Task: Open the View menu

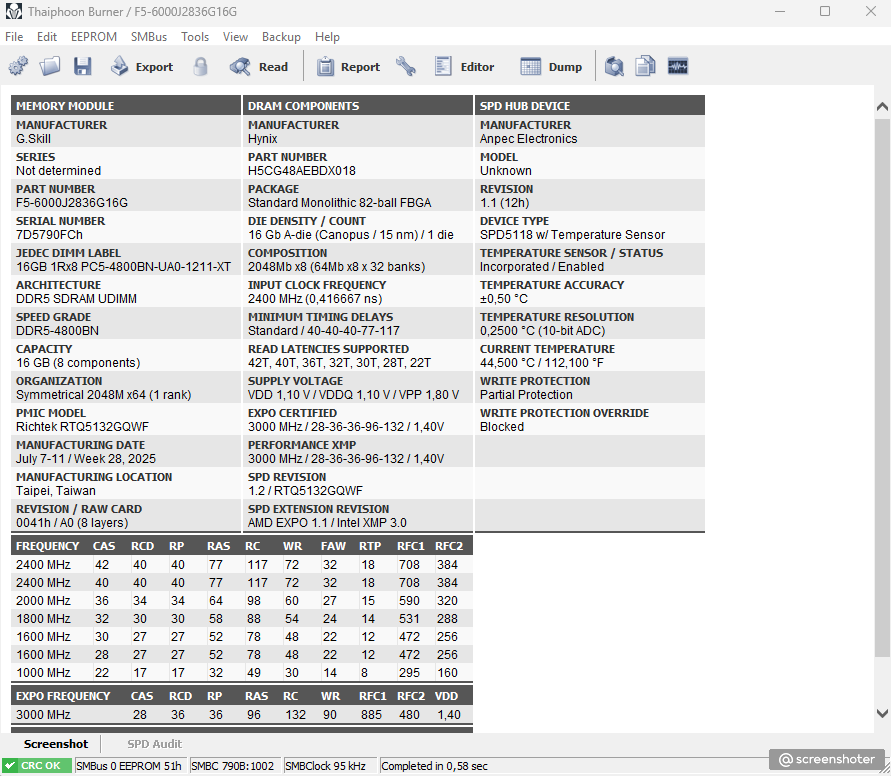Action: point(235,37)
